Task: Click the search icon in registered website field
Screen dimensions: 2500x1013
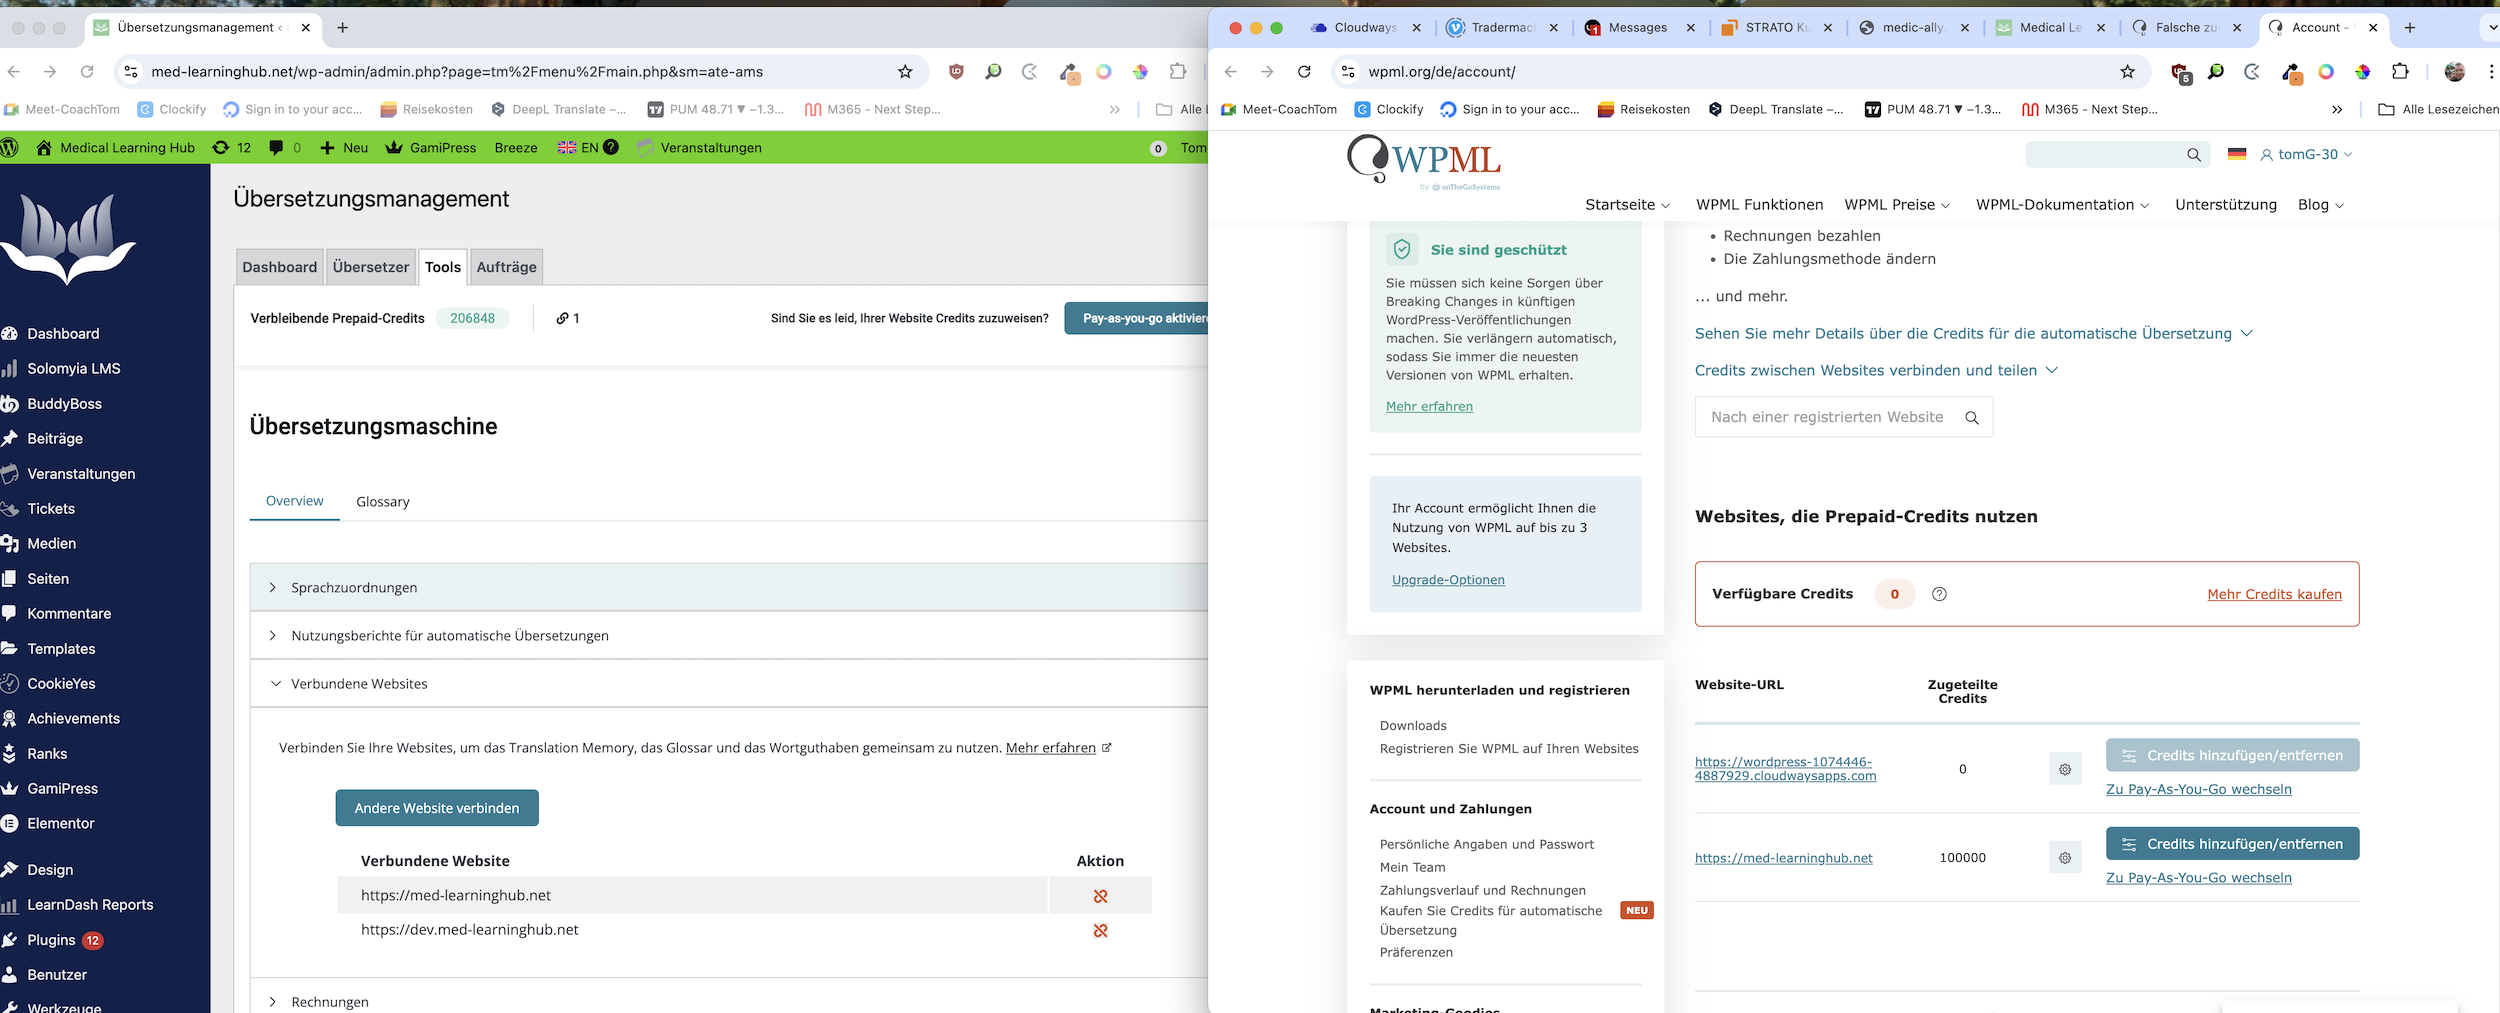Action: tap(1971, 418)
